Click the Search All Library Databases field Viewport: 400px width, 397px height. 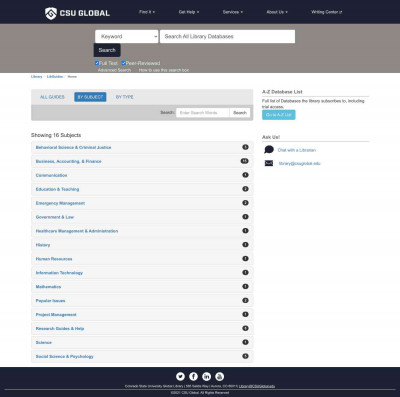pyautogui.click(x=227, y=36)
